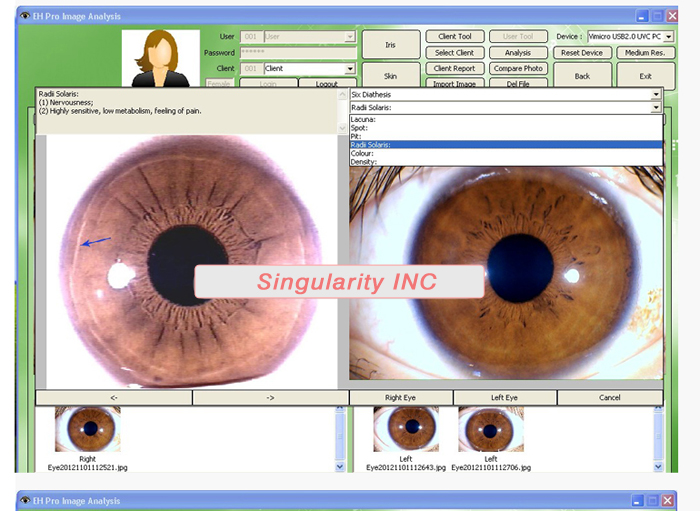Click the Left Eye button

(x=505, y=398)
